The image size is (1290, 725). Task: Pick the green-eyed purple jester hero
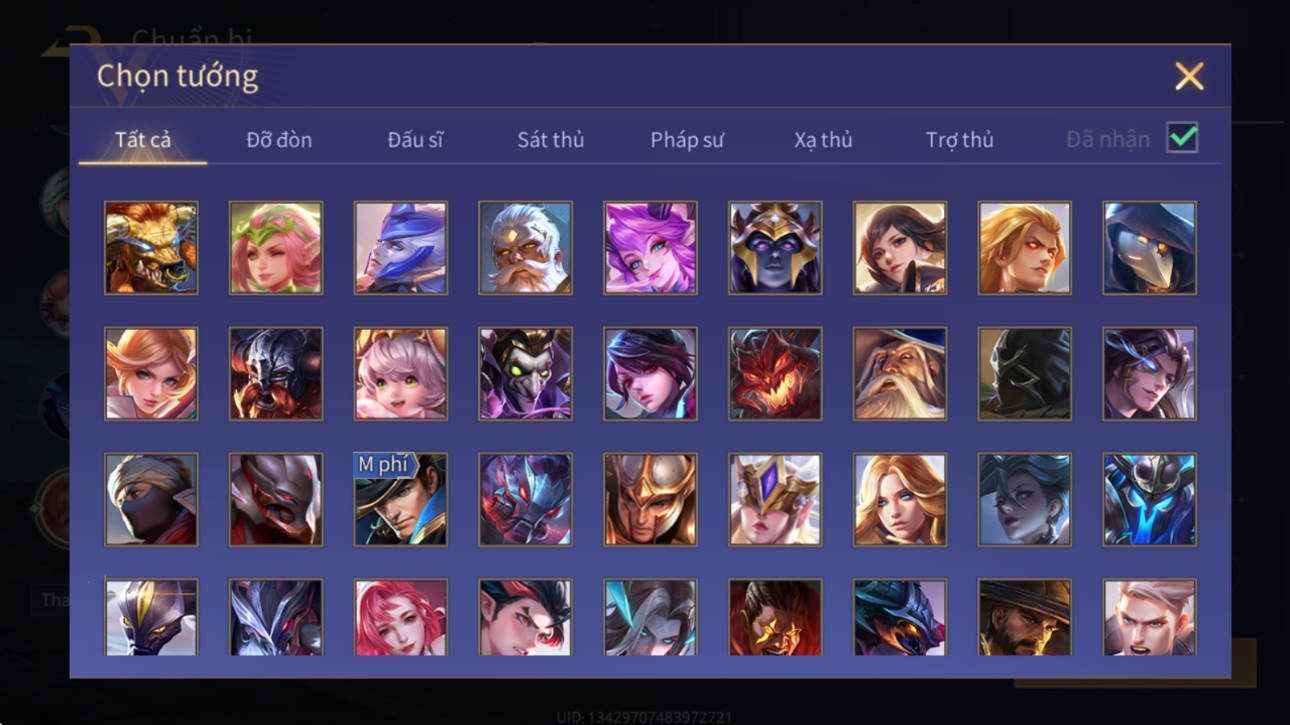coord(525,374)
